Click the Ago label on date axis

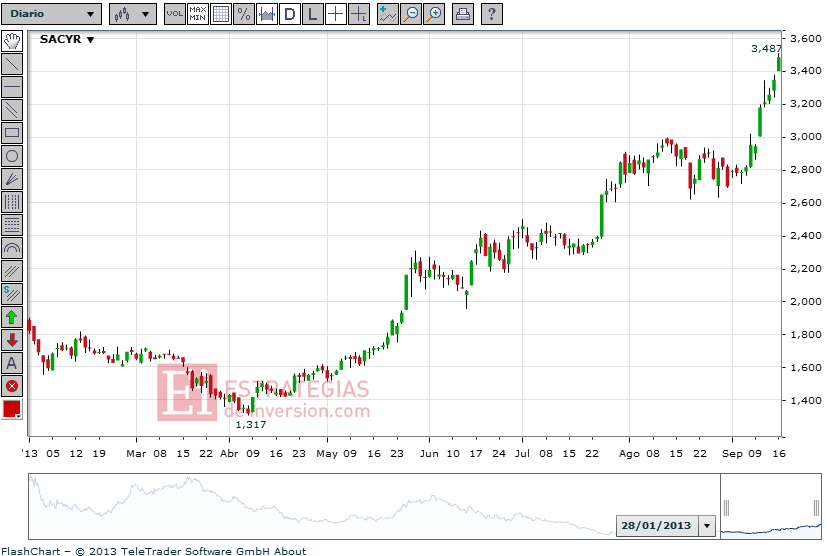629,454
